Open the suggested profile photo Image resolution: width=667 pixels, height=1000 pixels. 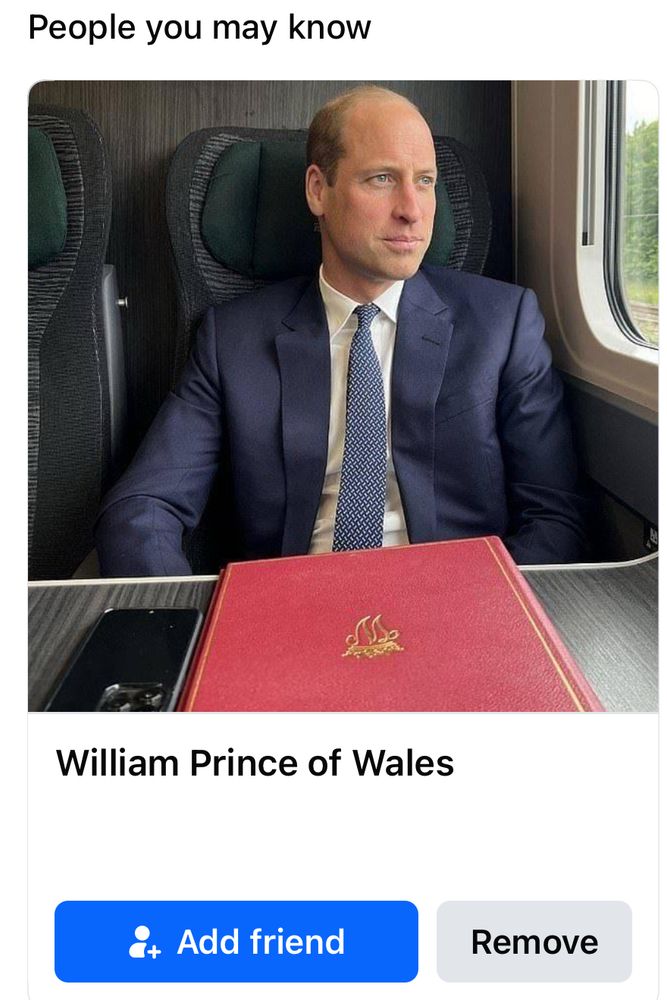[x=343, y=395]
